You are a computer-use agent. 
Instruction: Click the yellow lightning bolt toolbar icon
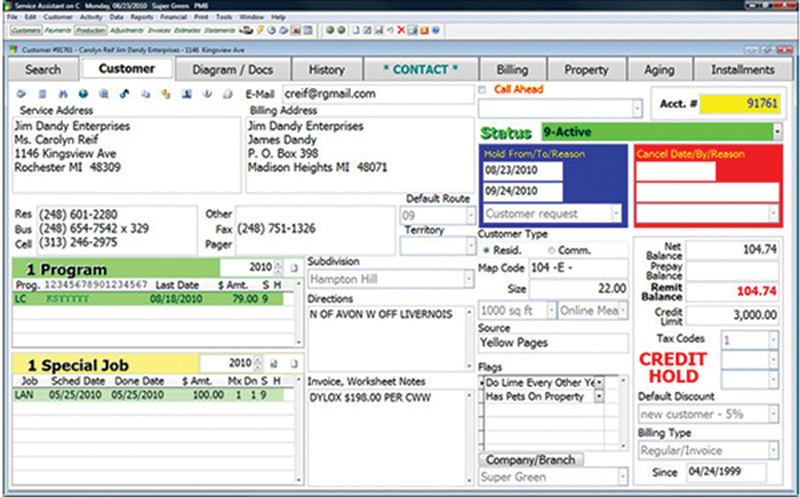point(260,31)
